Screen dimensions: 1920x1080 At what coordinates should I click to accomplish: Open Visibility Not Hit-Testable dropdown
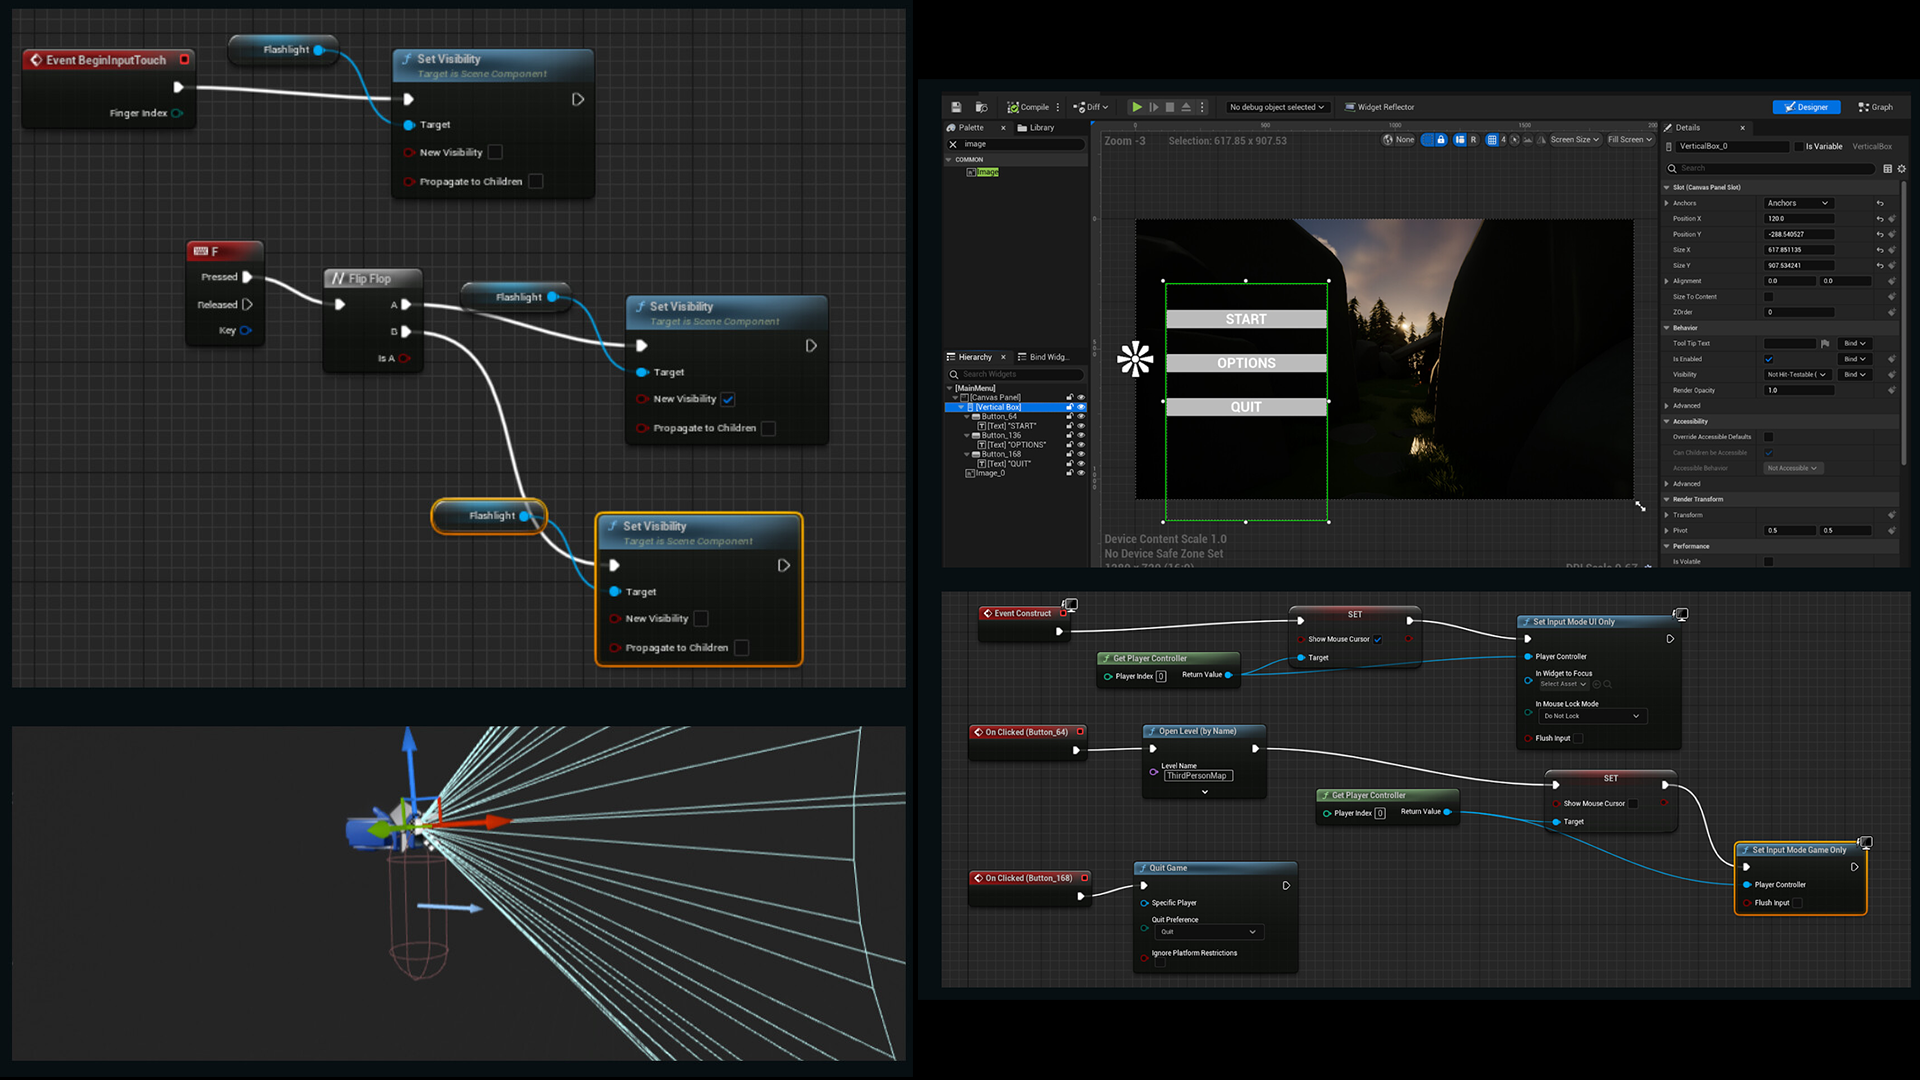tap(1797, 375)
